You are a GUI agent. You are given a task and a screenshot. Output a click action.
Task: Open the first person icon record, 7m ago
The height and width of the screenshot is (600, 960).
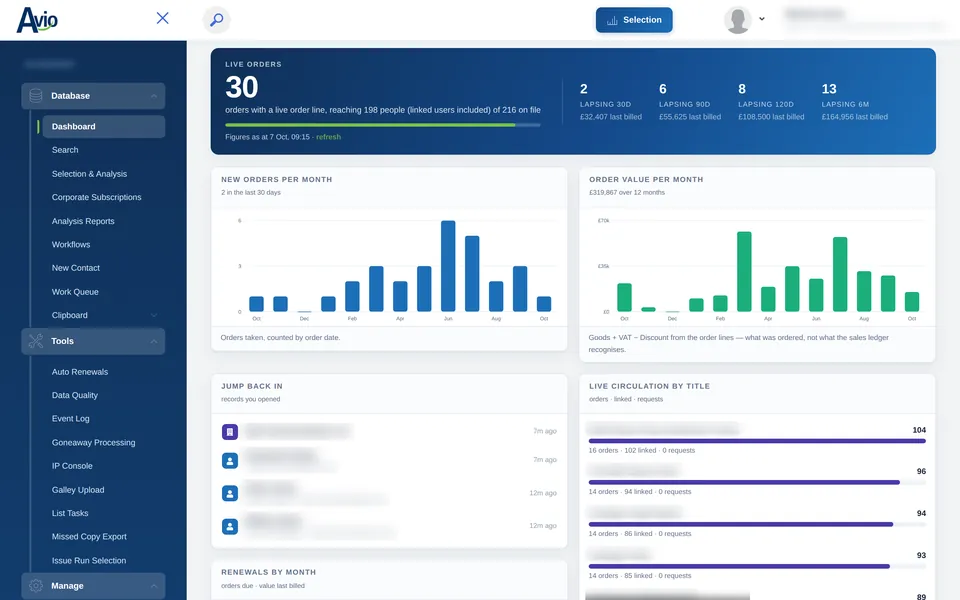click(x=230, y=461)
